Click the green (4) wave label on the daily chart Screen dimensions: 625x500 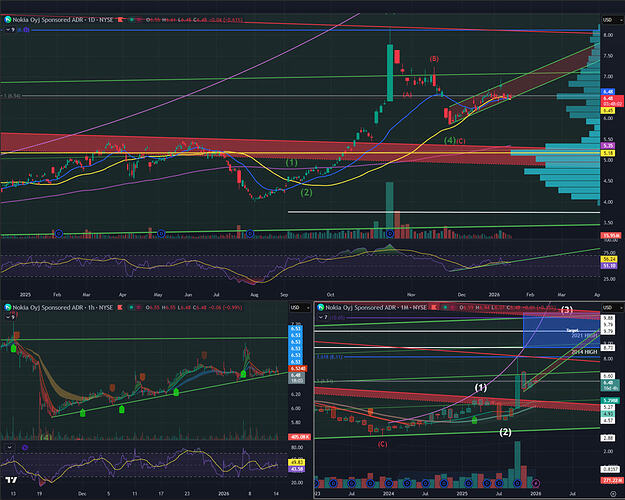[x=451, y=141]
